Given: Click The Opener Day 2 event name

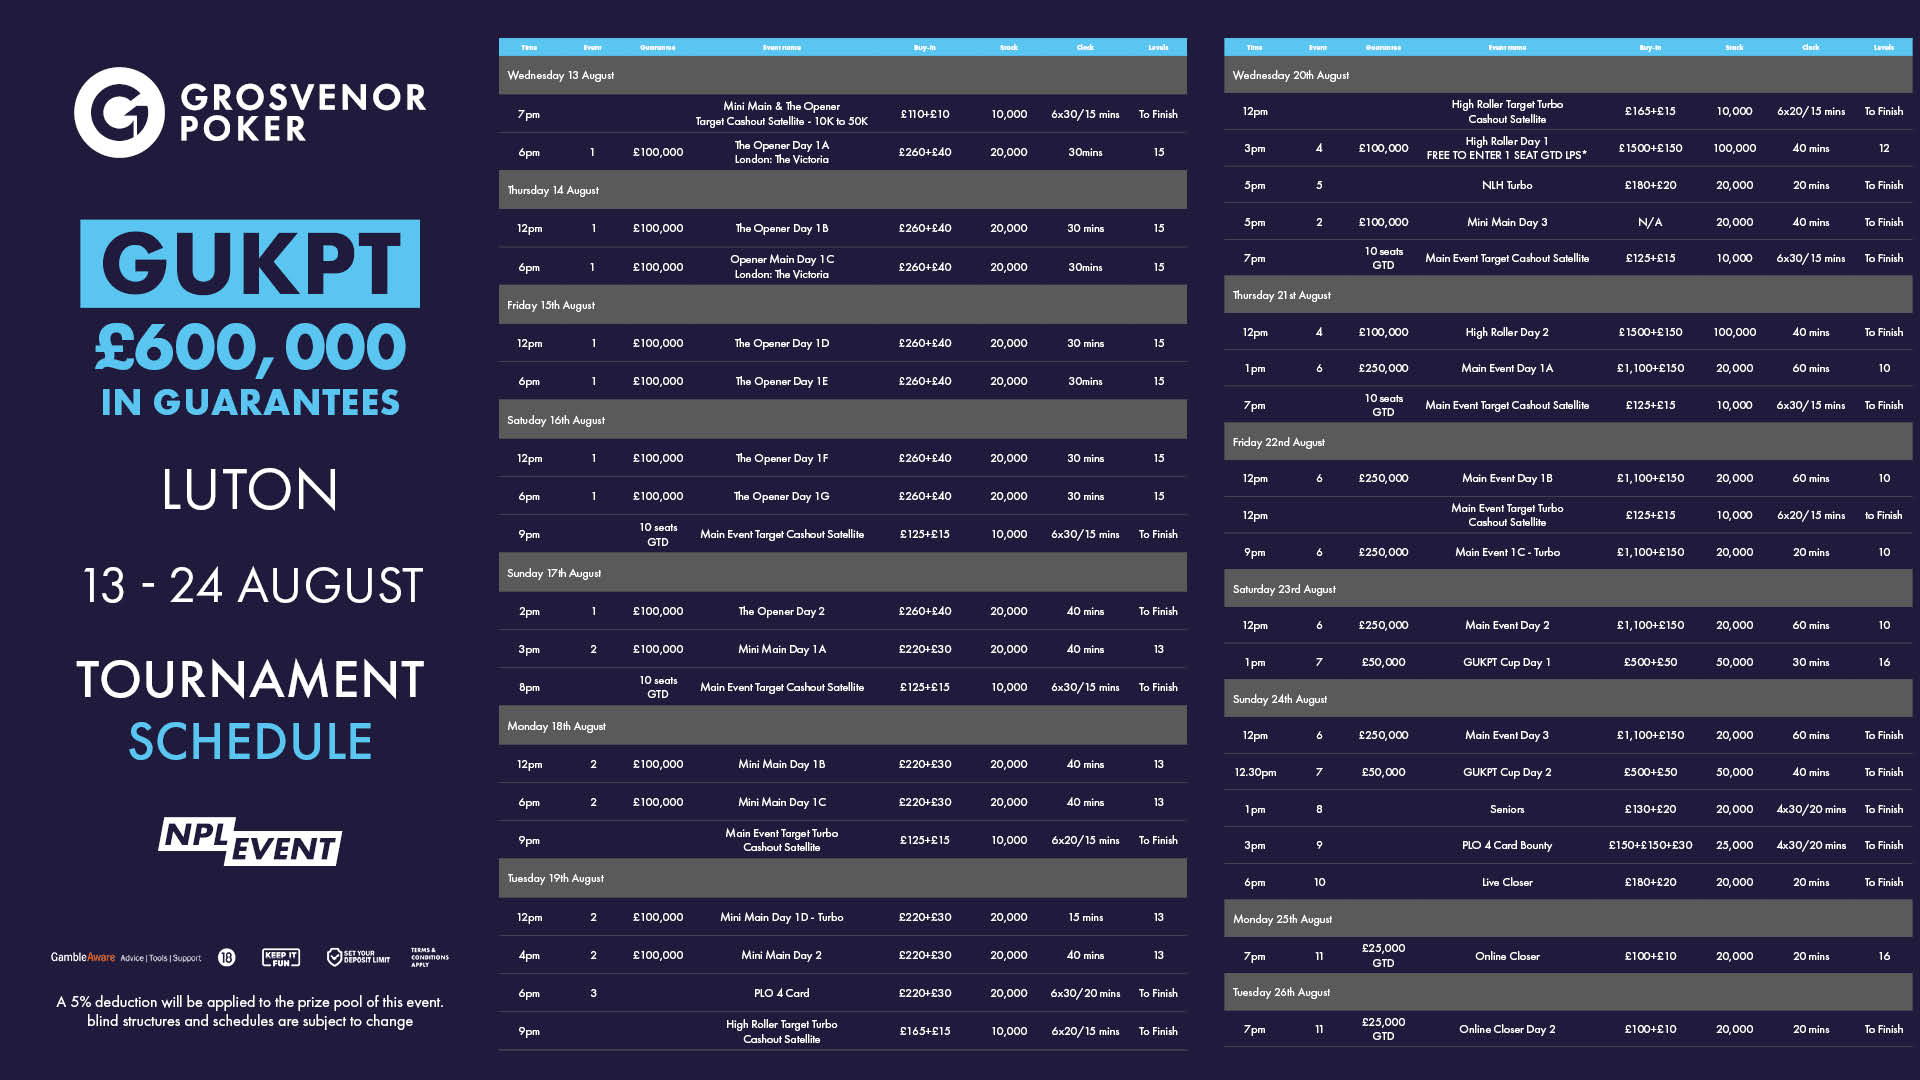Looking at the screenshot, I should pyautogui.click(x=782, y=612).
